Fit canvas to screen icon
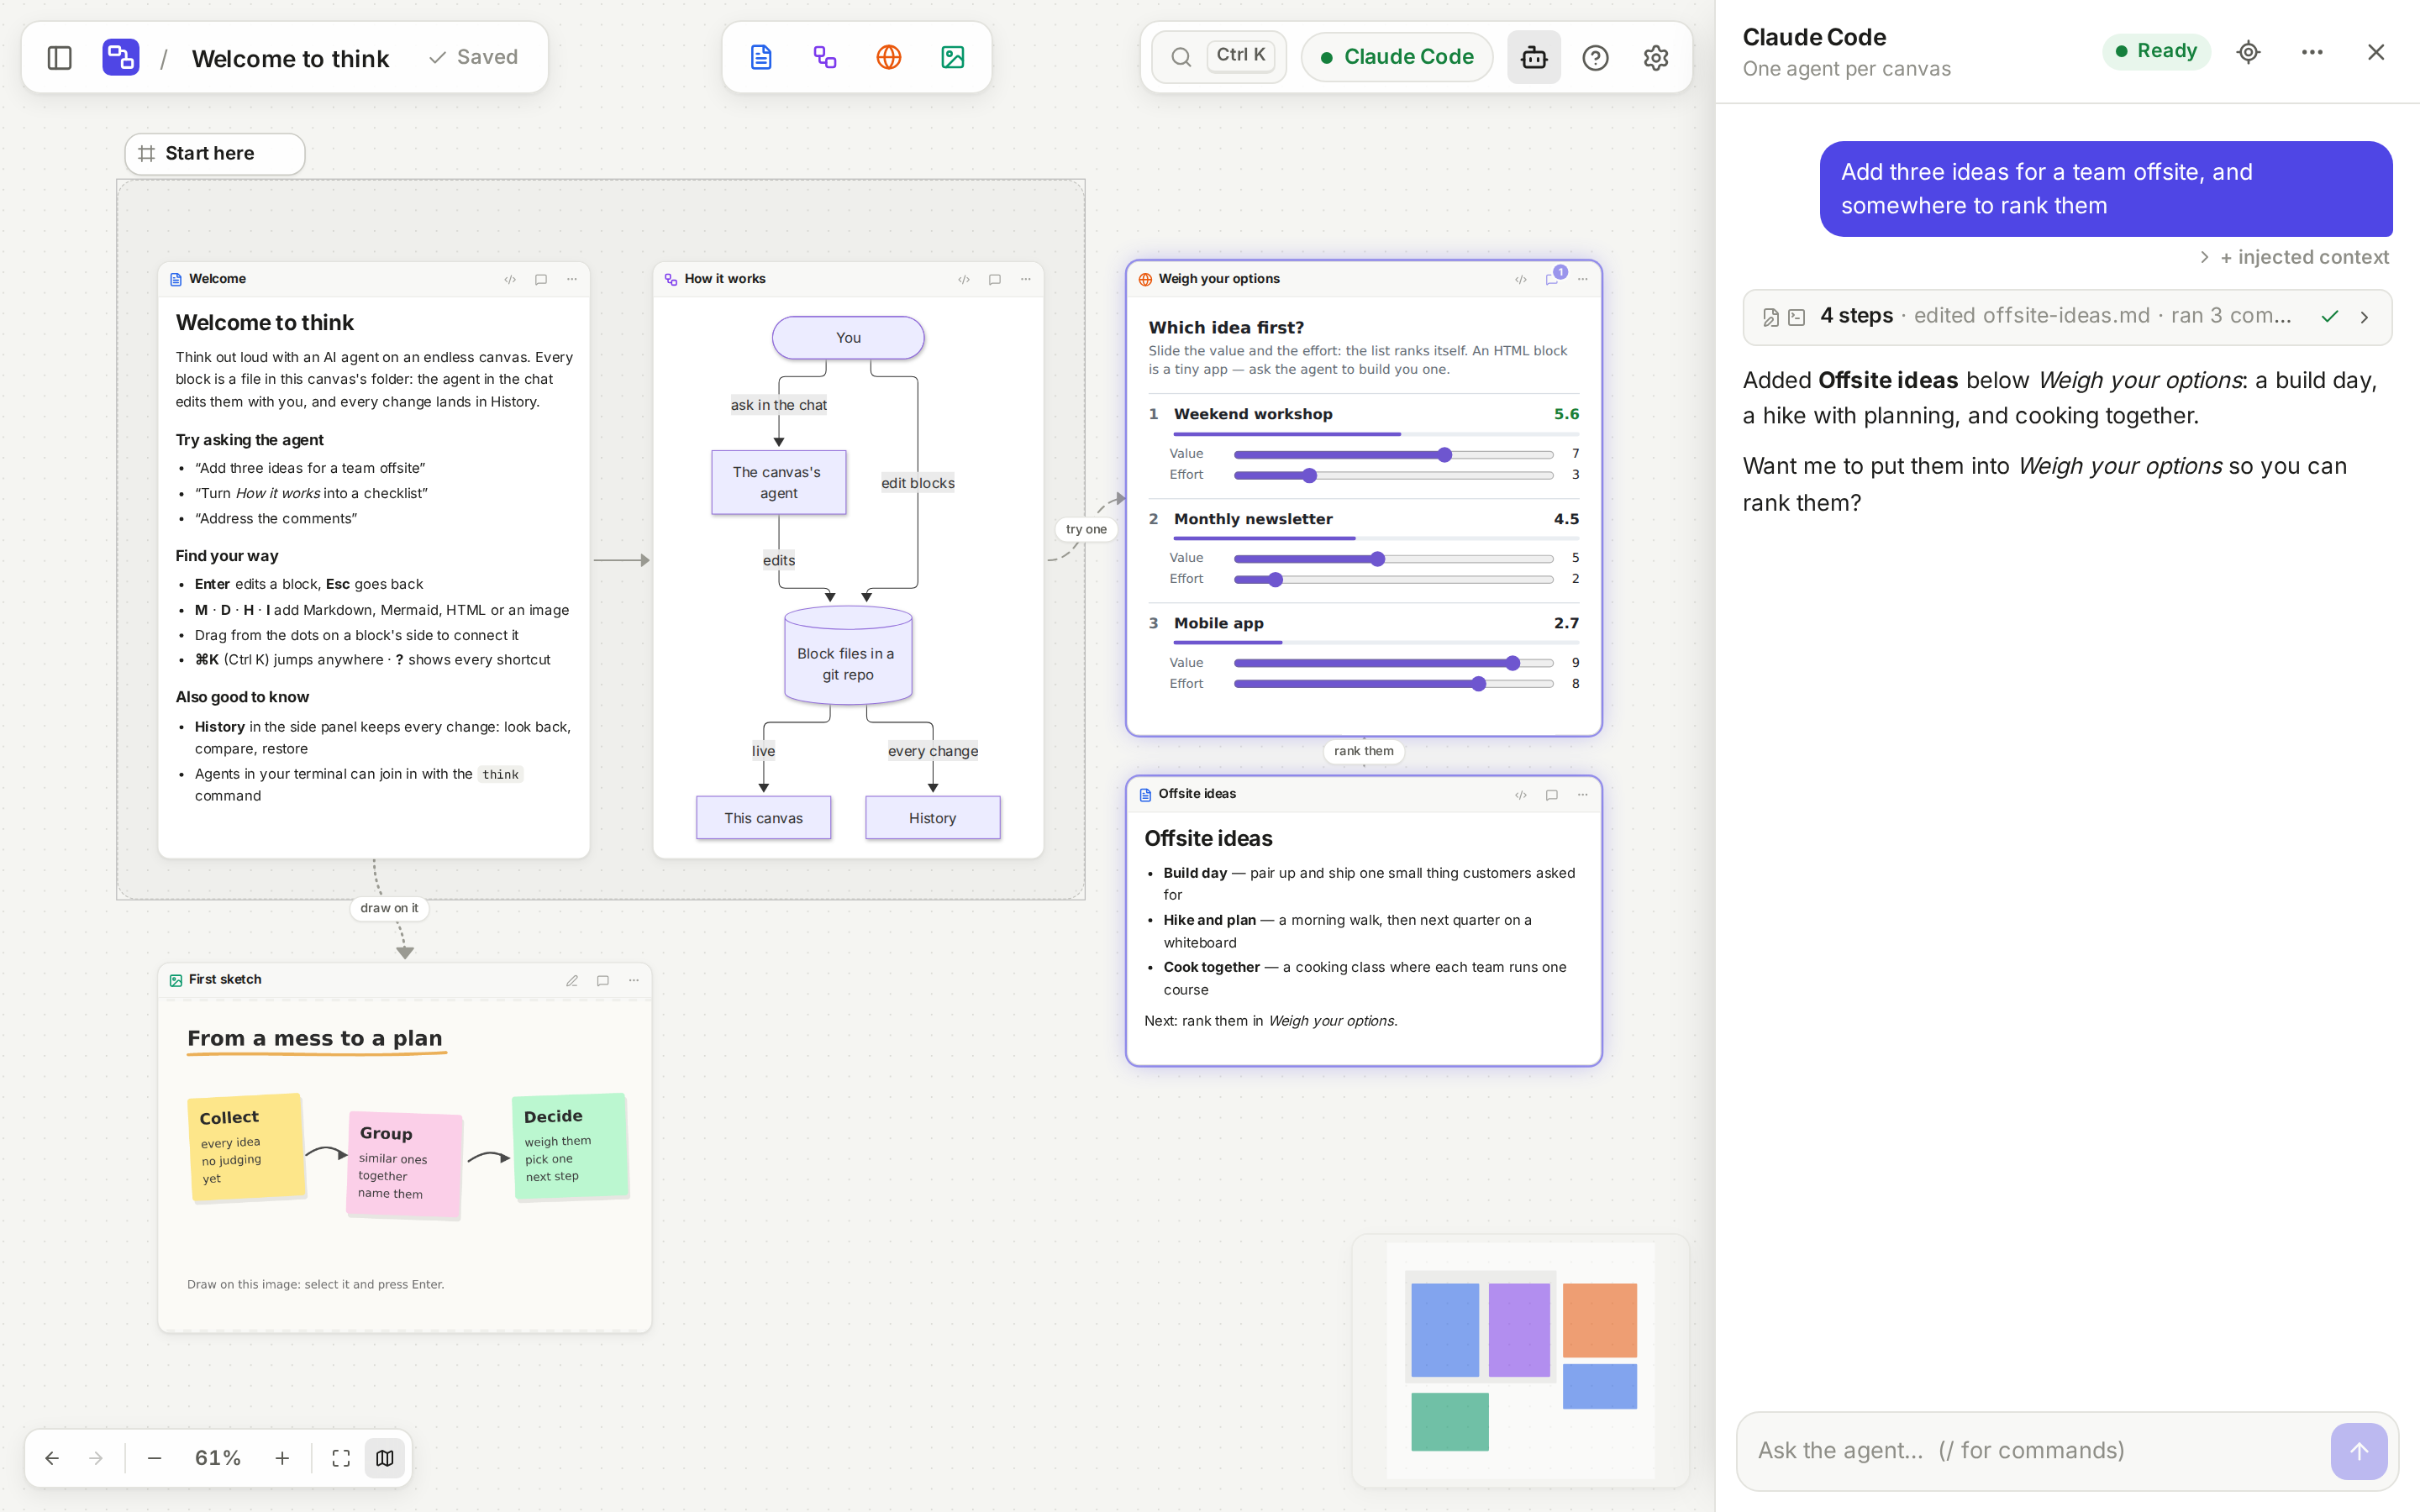Viewport: 2420px width, 1512px height. point(341,1458)
